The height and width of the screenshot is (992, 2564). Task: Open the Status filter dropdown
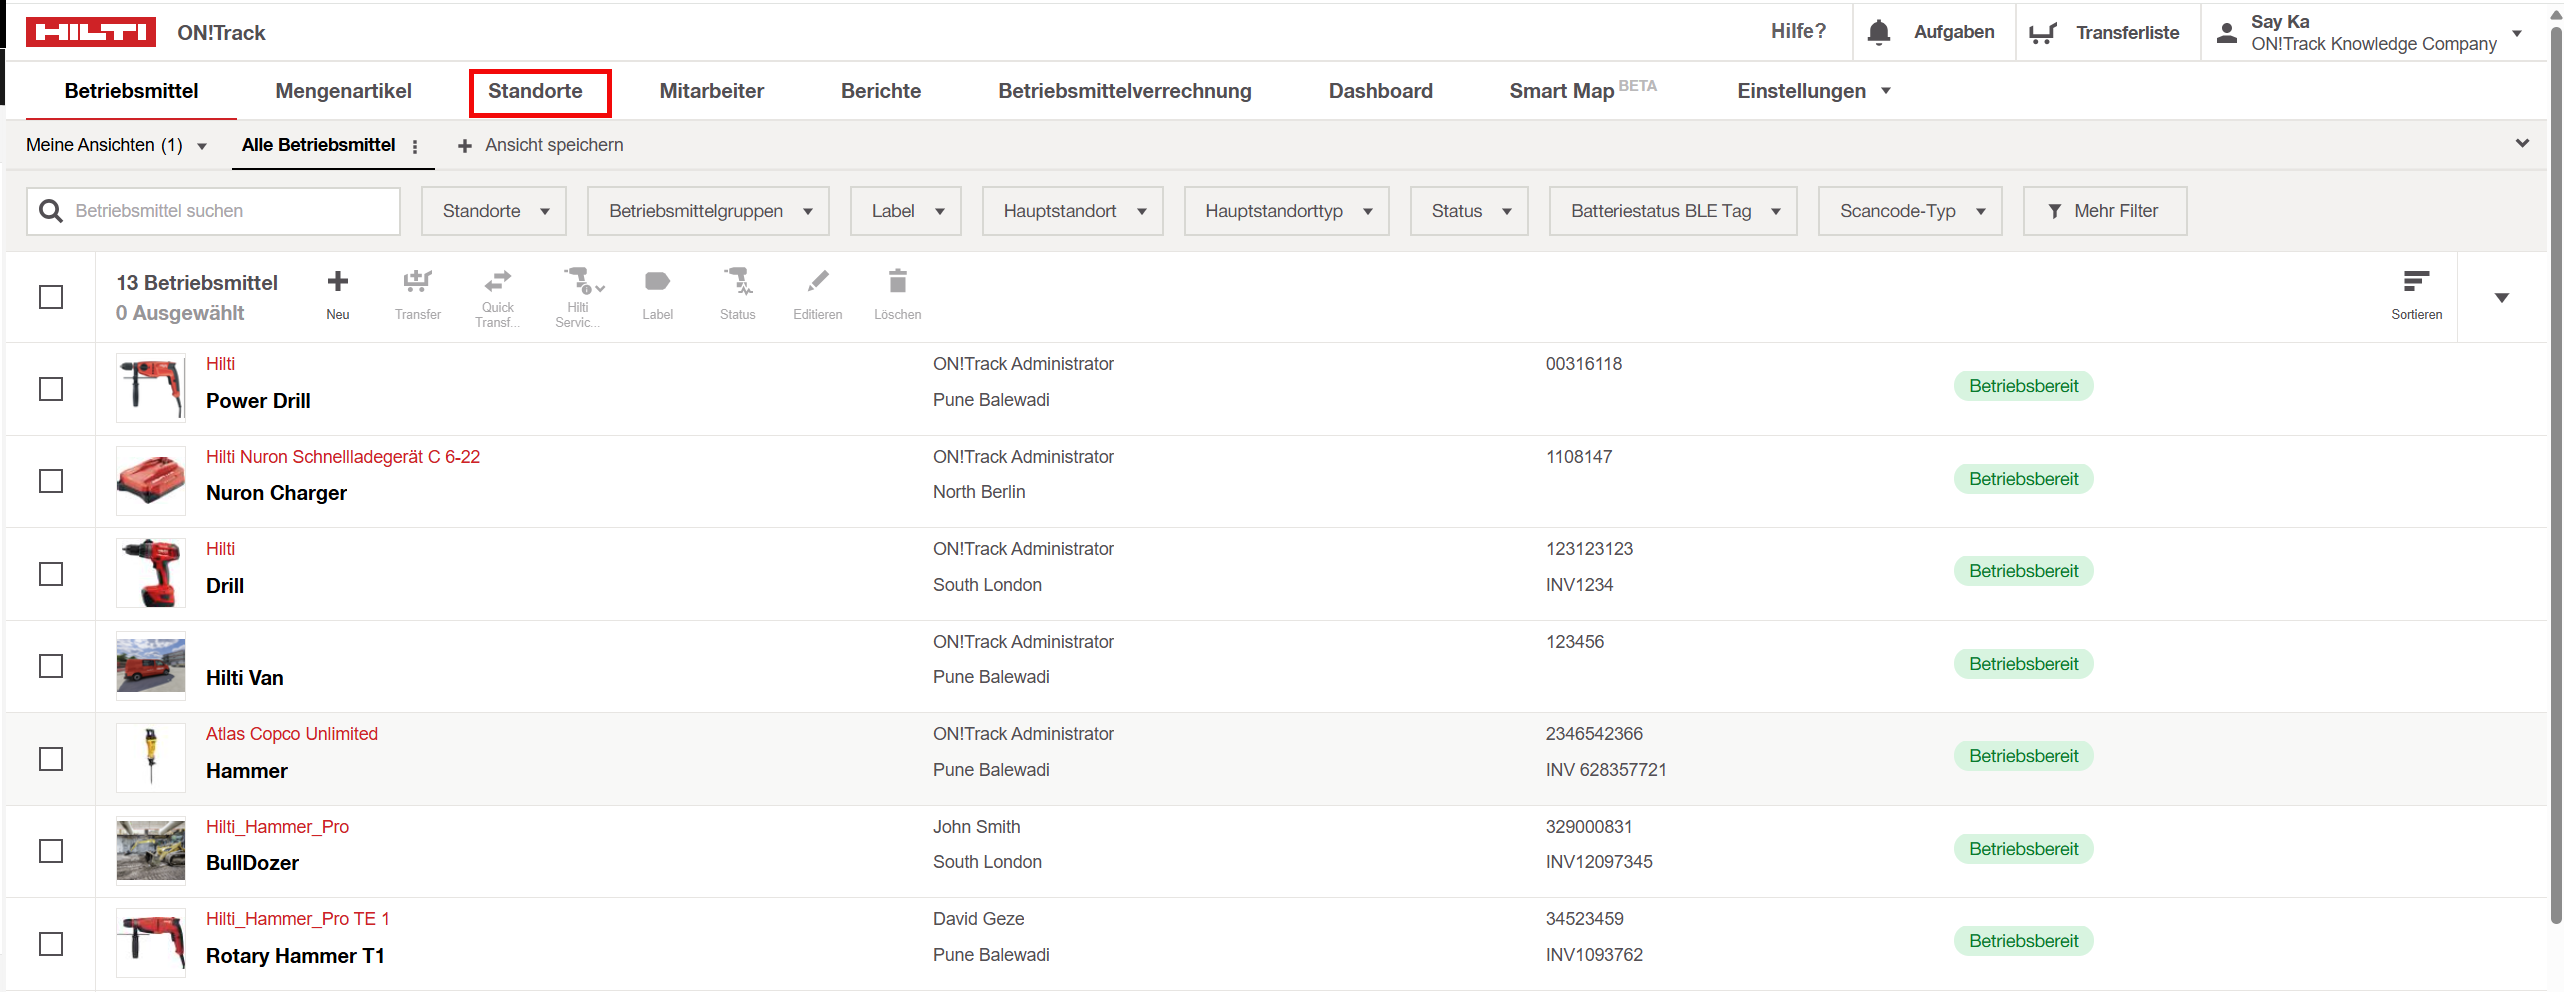1469,211
